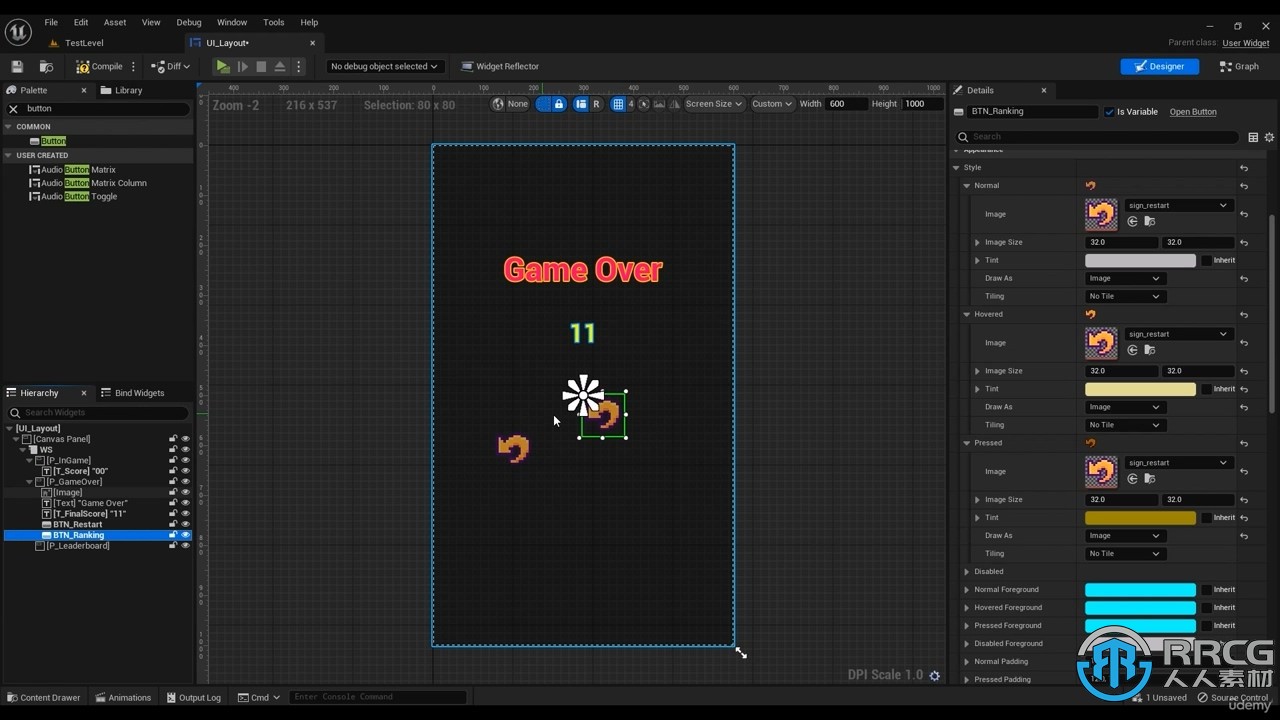Click Pressed Tint dark gold swatch
Viewport: 1280px width, 720px height.
point(1140,518)
